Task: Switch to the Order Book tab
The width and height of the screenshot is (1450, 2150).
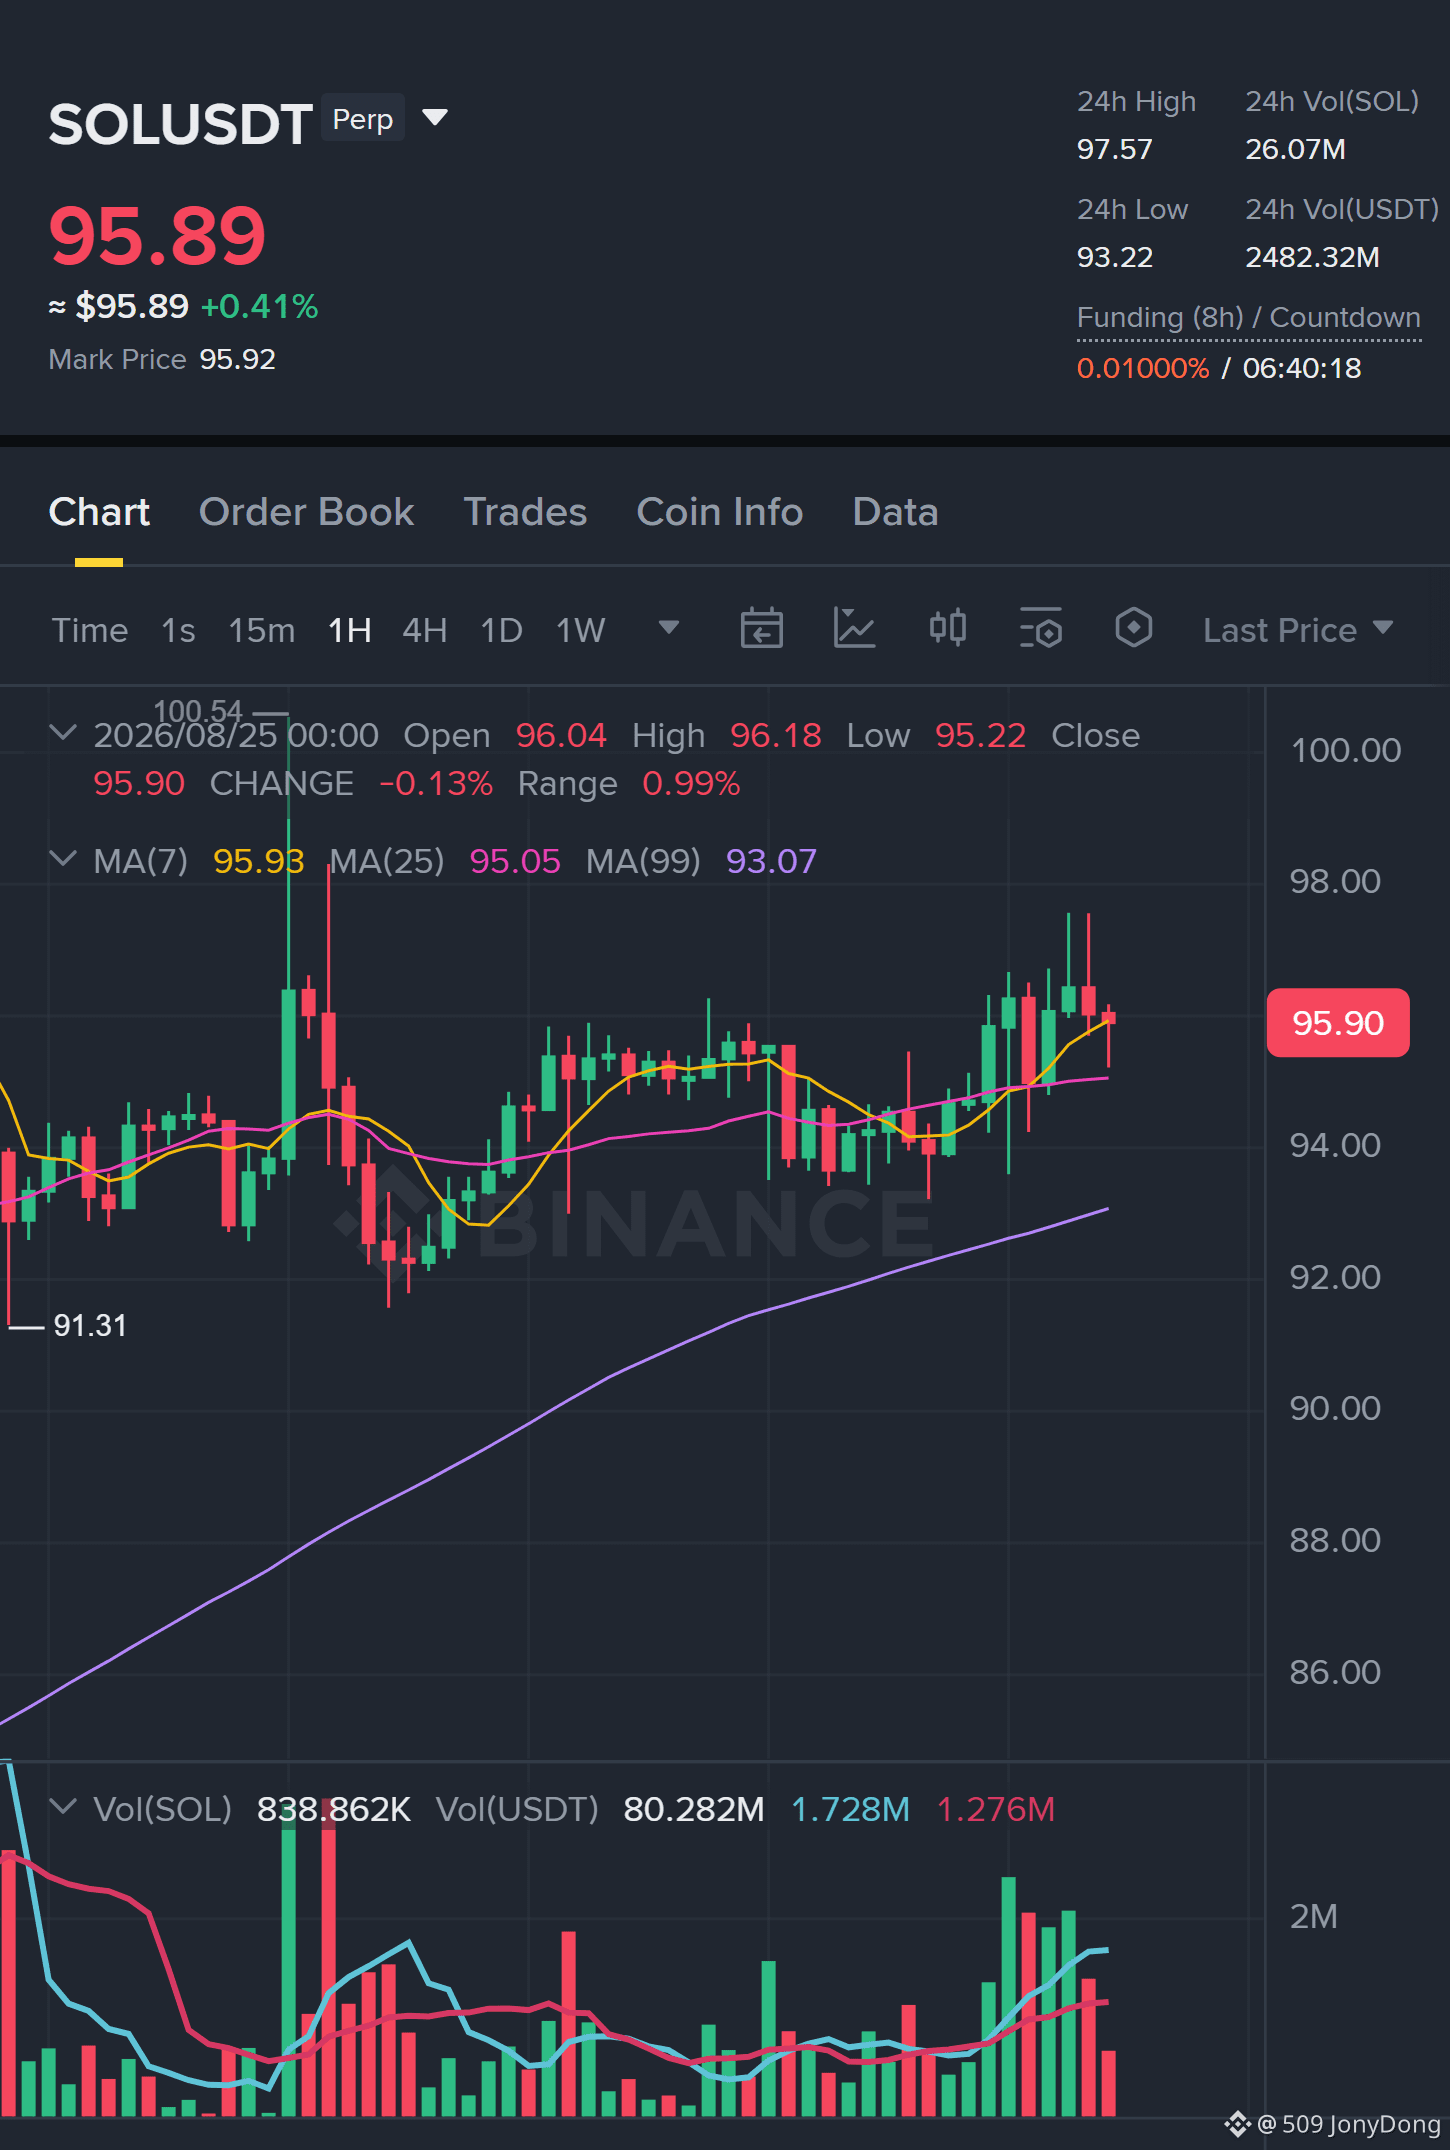Action: pyautogui.click(x=306, y=512)
